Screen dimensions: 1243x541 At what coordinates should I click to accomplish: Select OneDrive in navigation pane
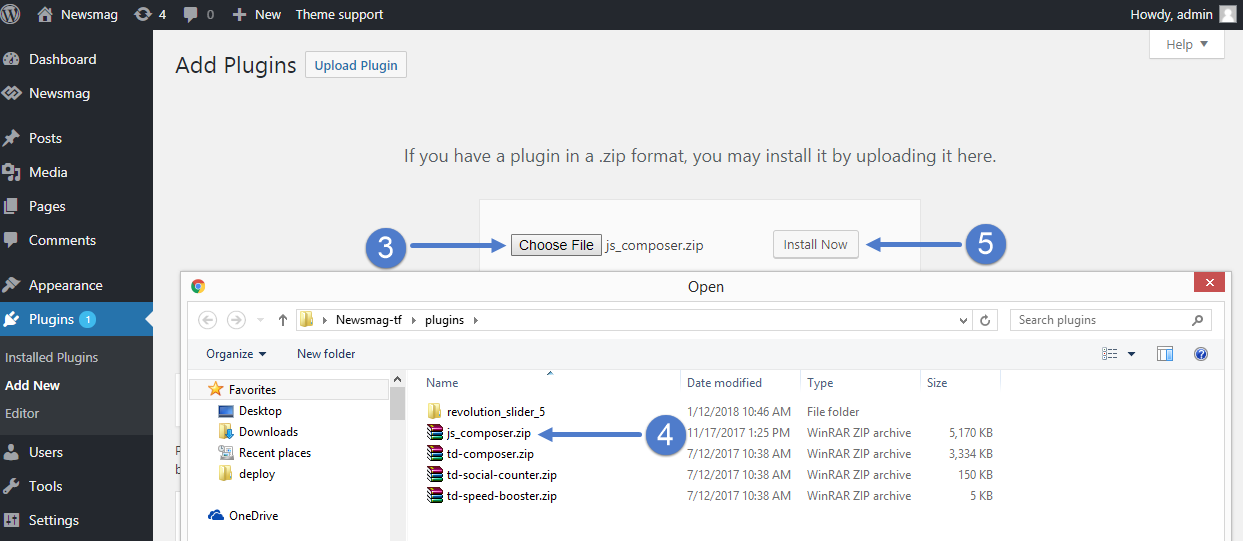(x=253, y=516)
